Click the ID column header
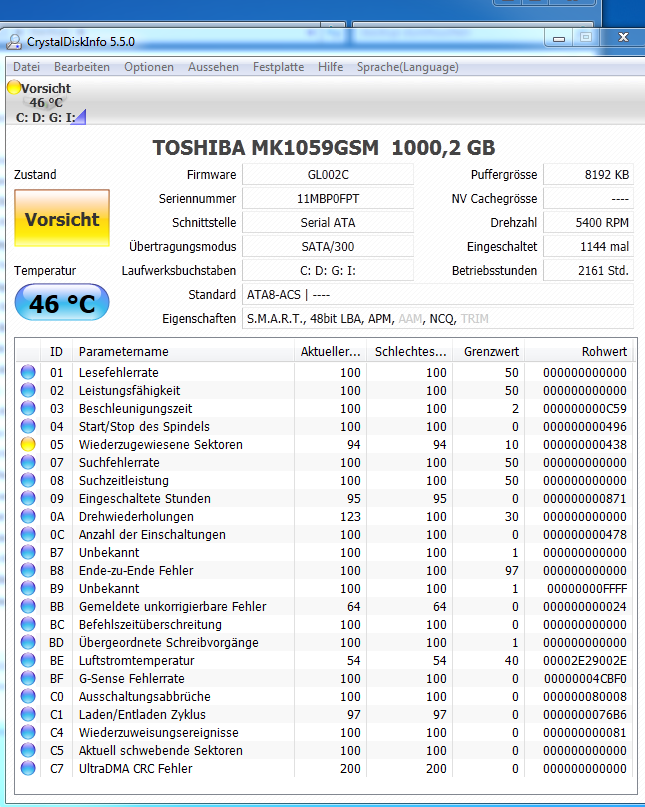 pos(56,352)
